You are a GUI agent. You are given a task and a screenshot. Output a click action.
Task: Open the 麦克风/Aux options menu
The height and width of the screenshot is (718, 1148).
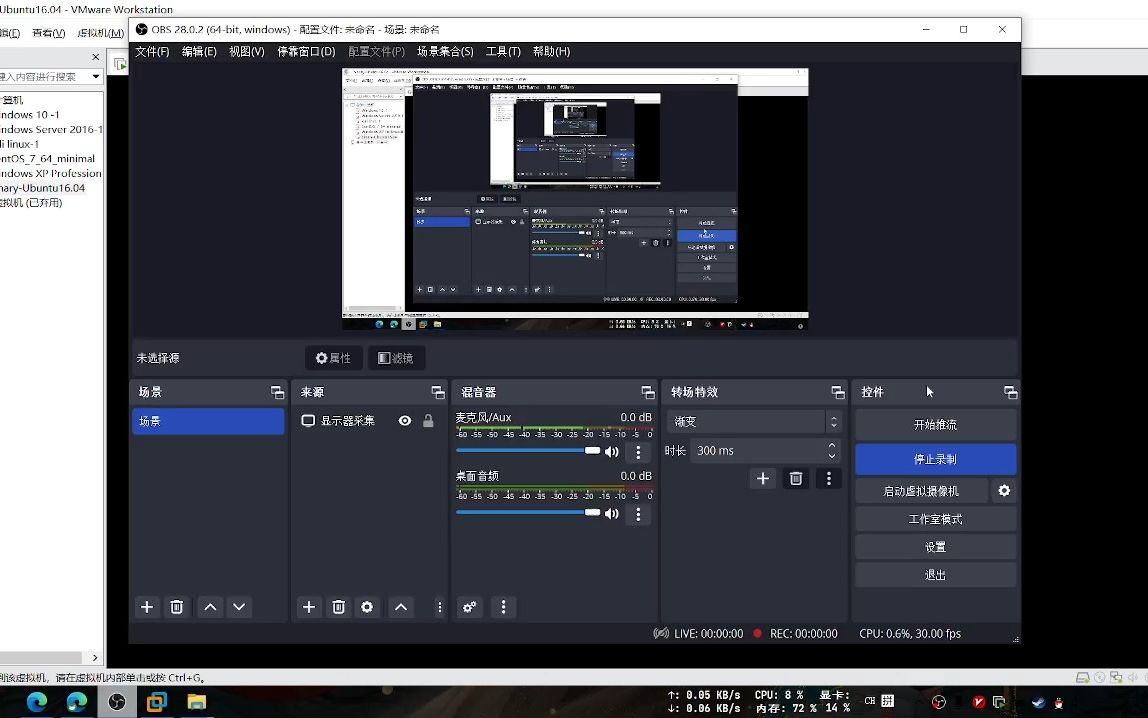coord(639,451)
